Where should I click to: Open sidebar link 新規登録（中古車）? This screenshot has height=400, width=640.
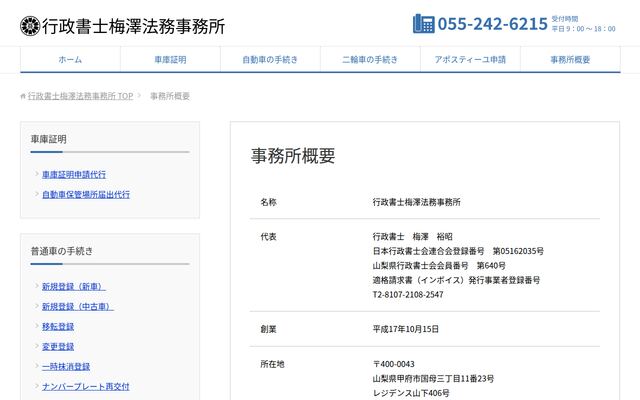78,307
